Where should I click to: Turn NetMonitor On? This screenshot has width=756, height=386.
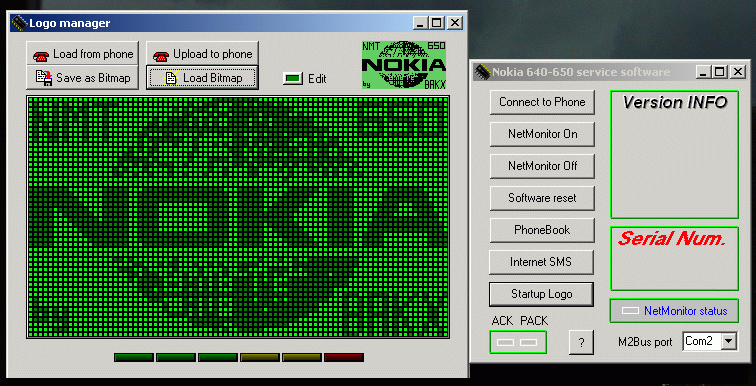(542, 134)
